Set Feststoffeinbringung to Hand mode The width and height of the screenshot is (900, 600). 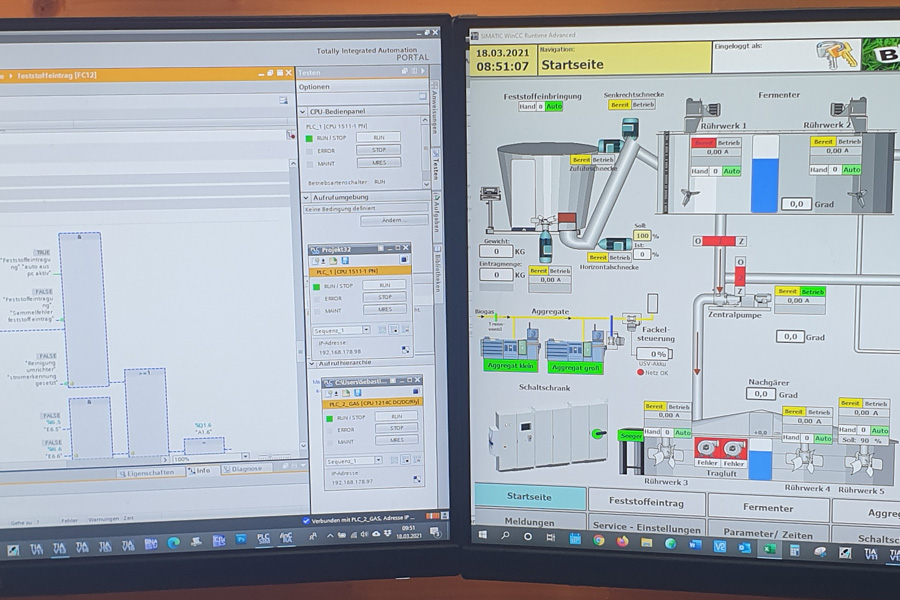[x=527, y=106]
